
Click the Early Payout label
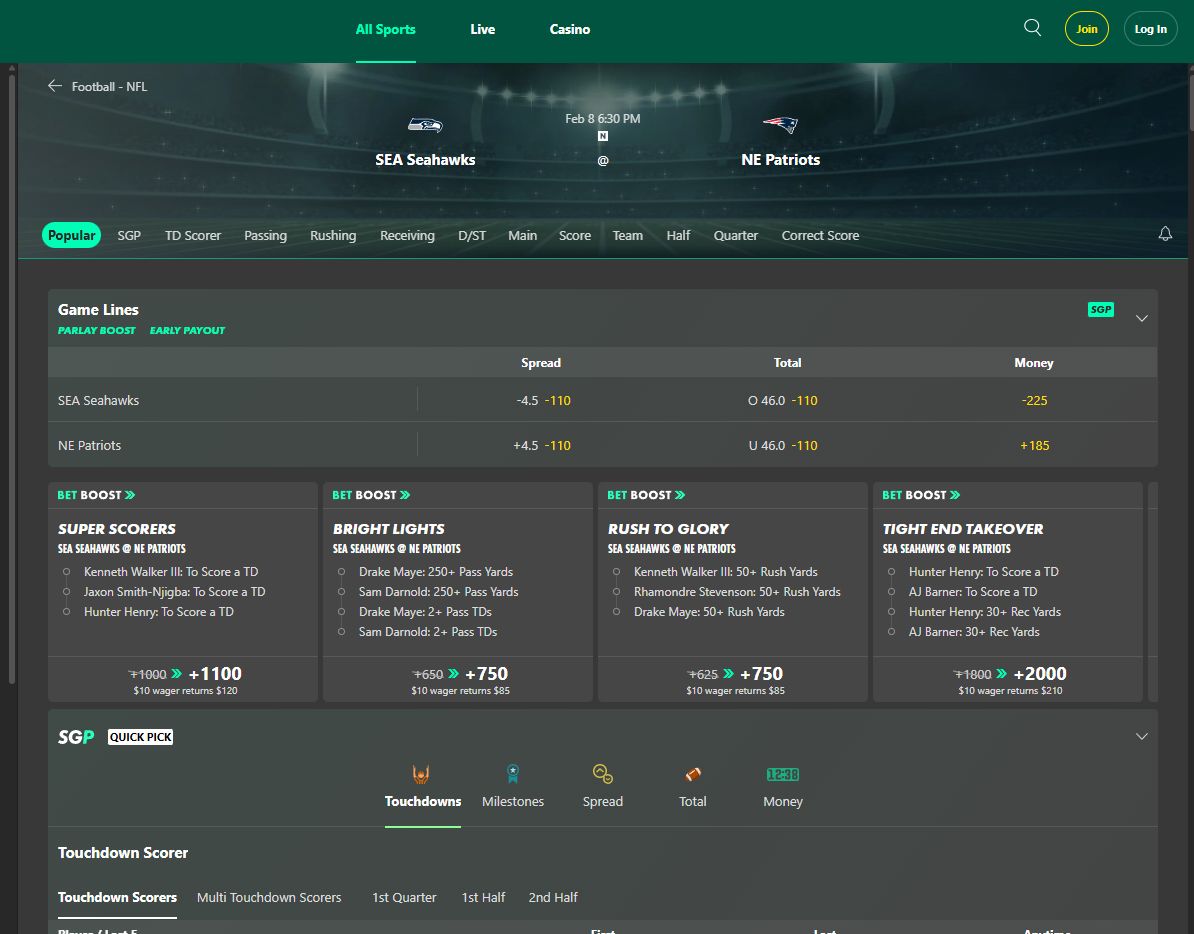point(187,330)
